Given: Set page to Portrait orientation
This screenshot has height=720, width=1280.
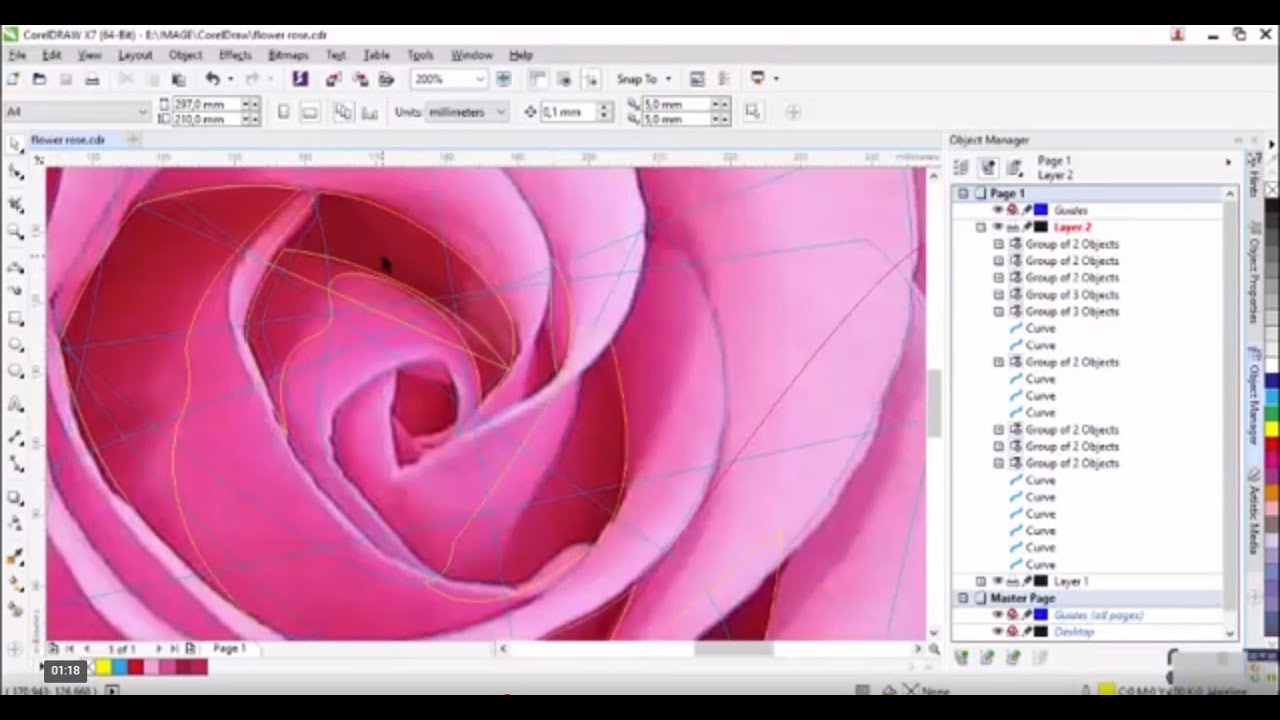Looking at the screenshot, I should (283, 112).
